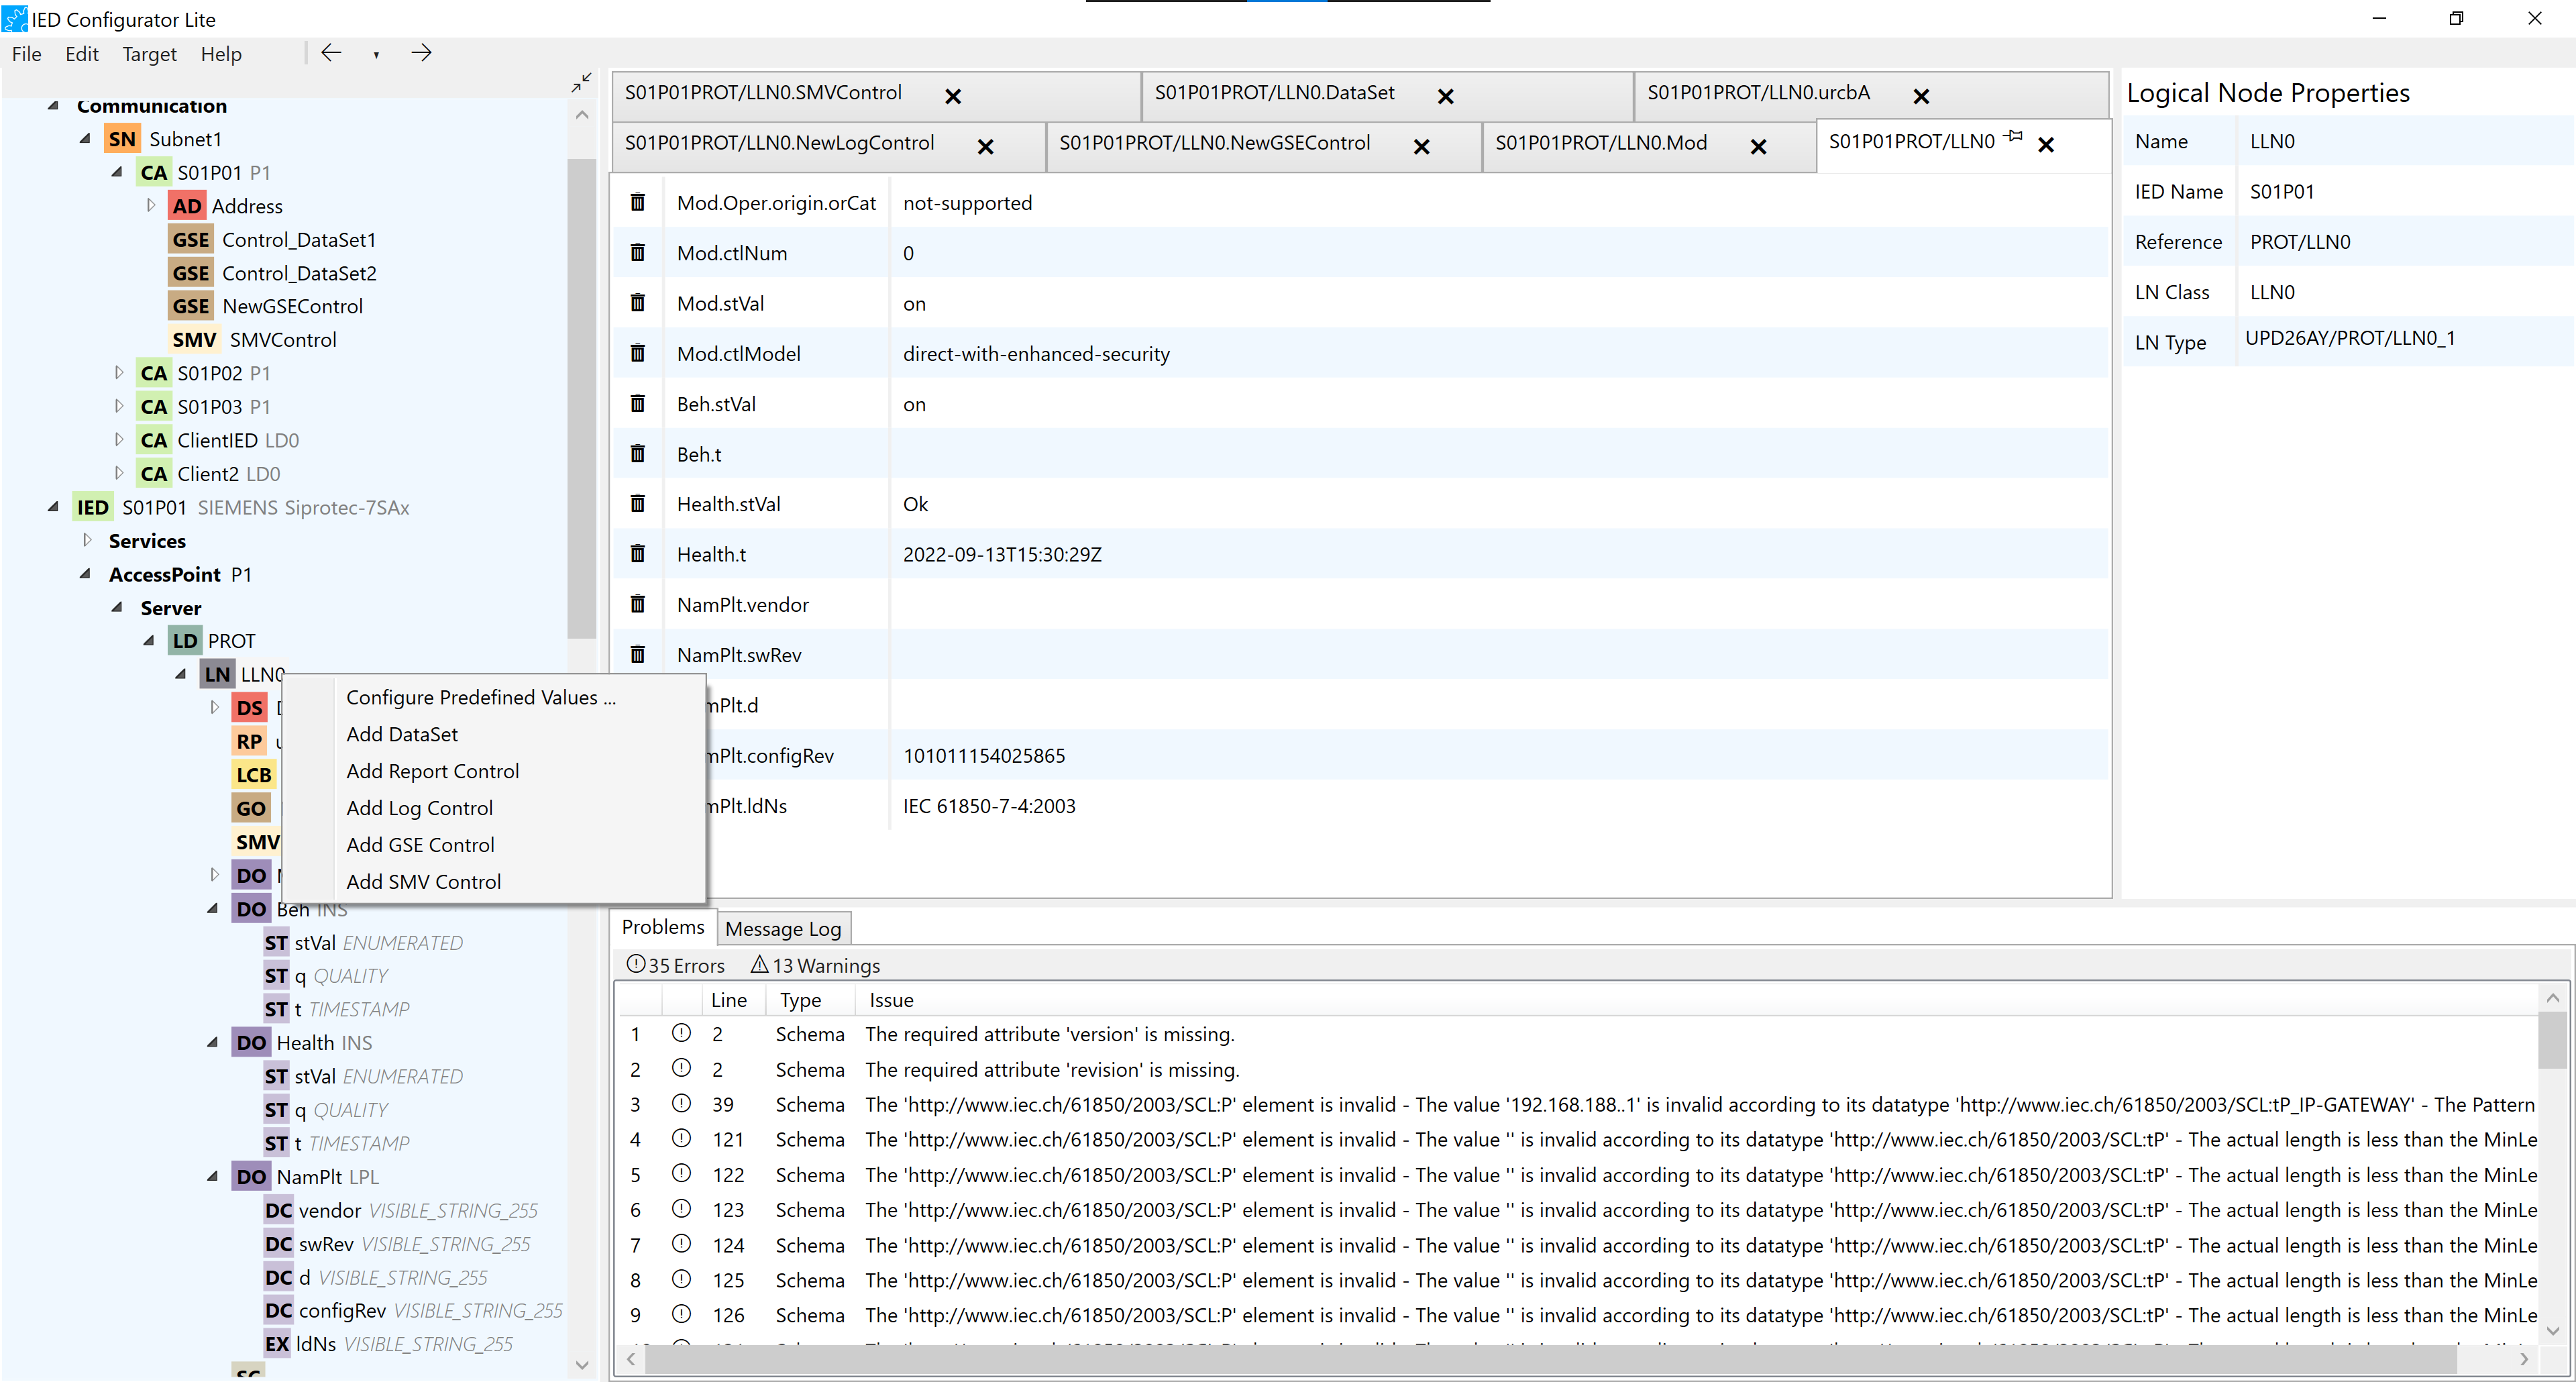Click the RP report control icon

pos(250,742)
